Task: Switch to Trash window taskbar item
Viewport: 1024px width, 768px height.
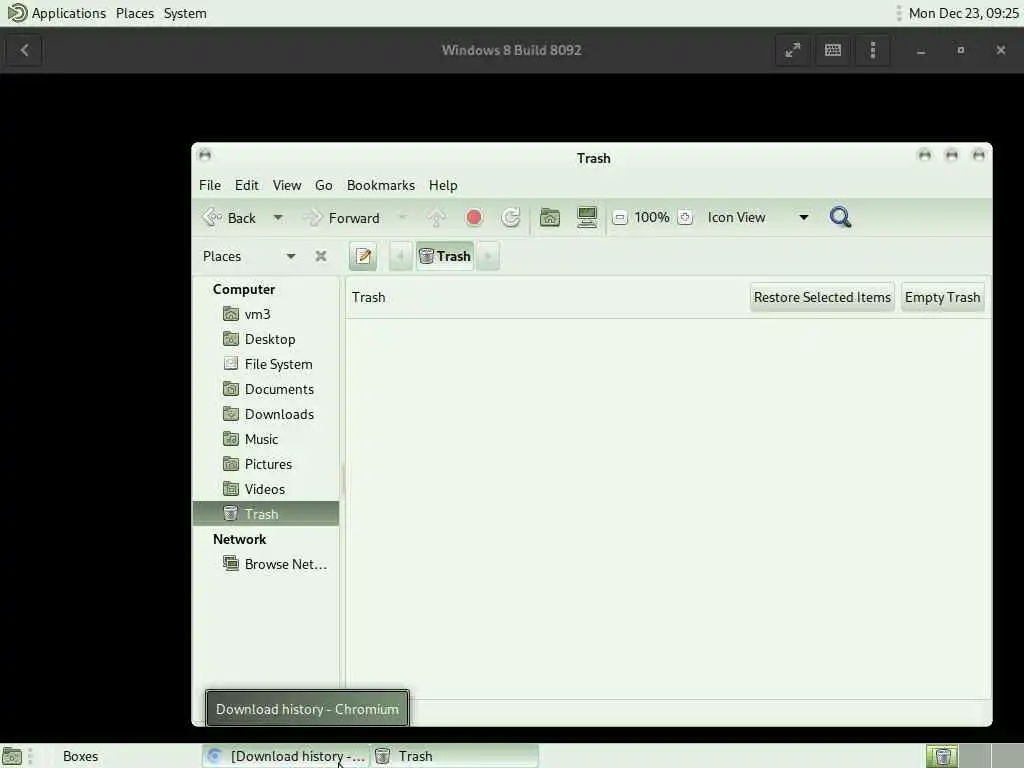Action: click(455, 756)
